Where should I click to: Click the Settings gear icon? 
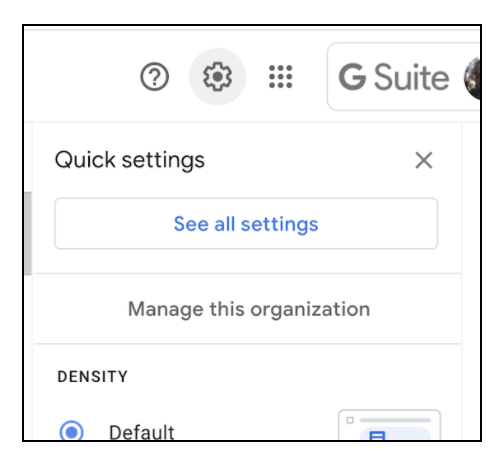coord(217,77)
